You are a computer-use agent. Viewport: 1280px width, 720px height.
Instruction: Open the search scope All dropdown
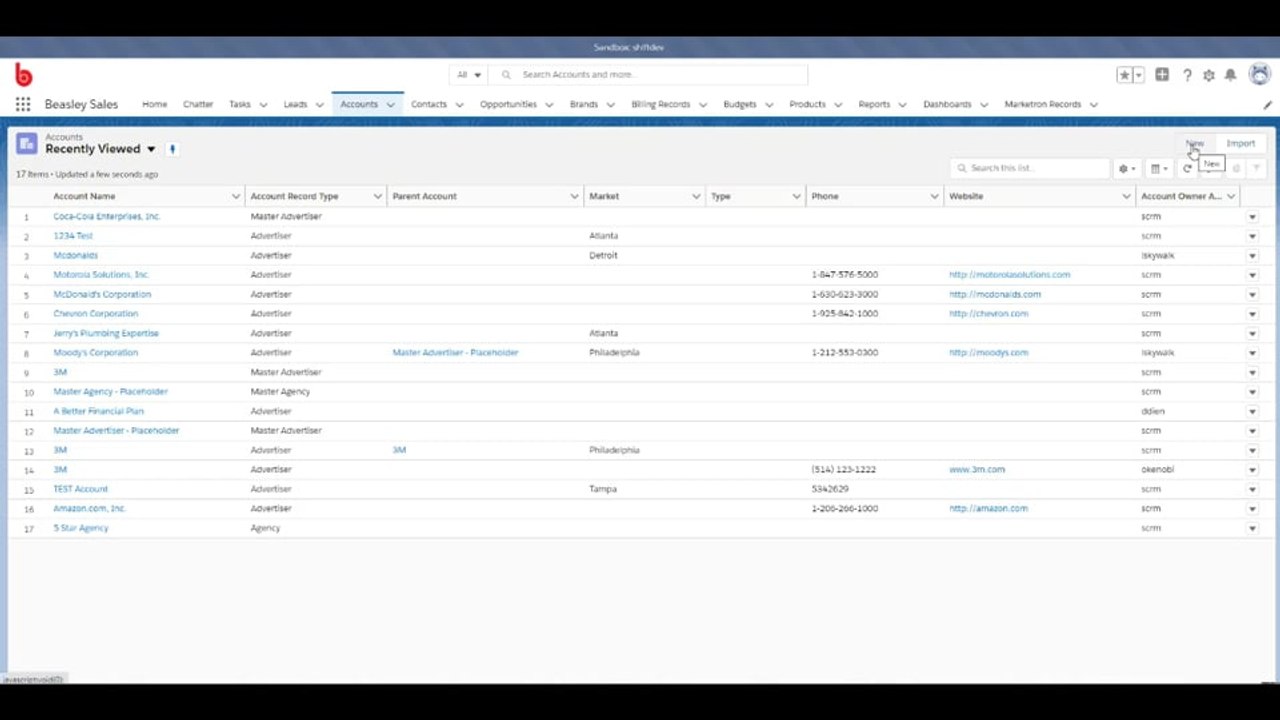[x=469, y=75]
